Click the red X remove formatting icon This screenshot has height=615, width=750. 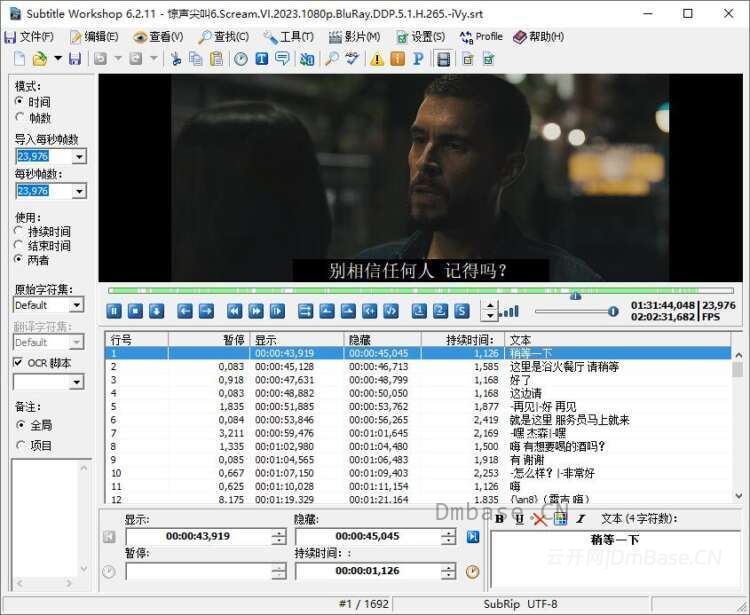click(x=540, y=519)
